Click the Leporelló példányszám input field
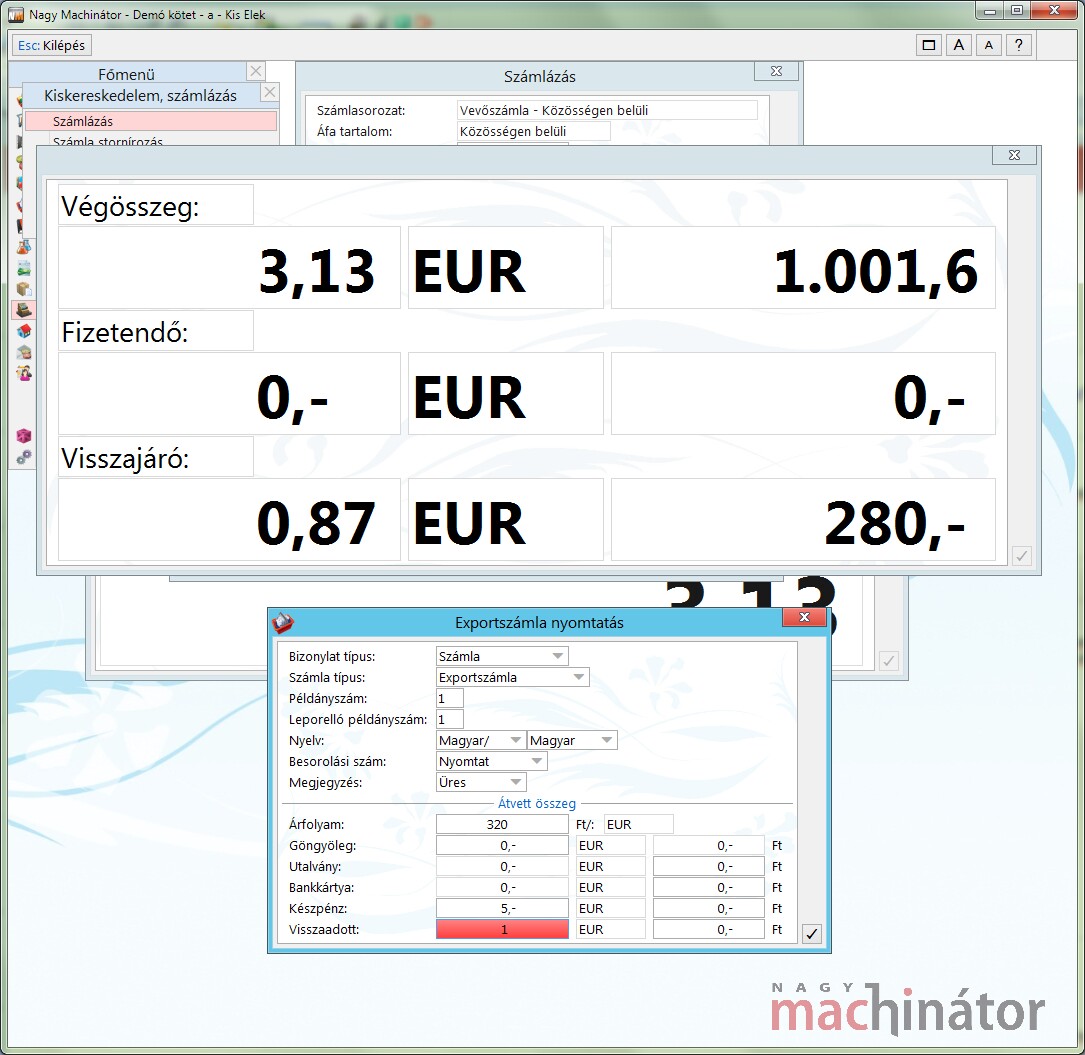The height and width of the screenshot is (1055, 1085). click(450, 719)
